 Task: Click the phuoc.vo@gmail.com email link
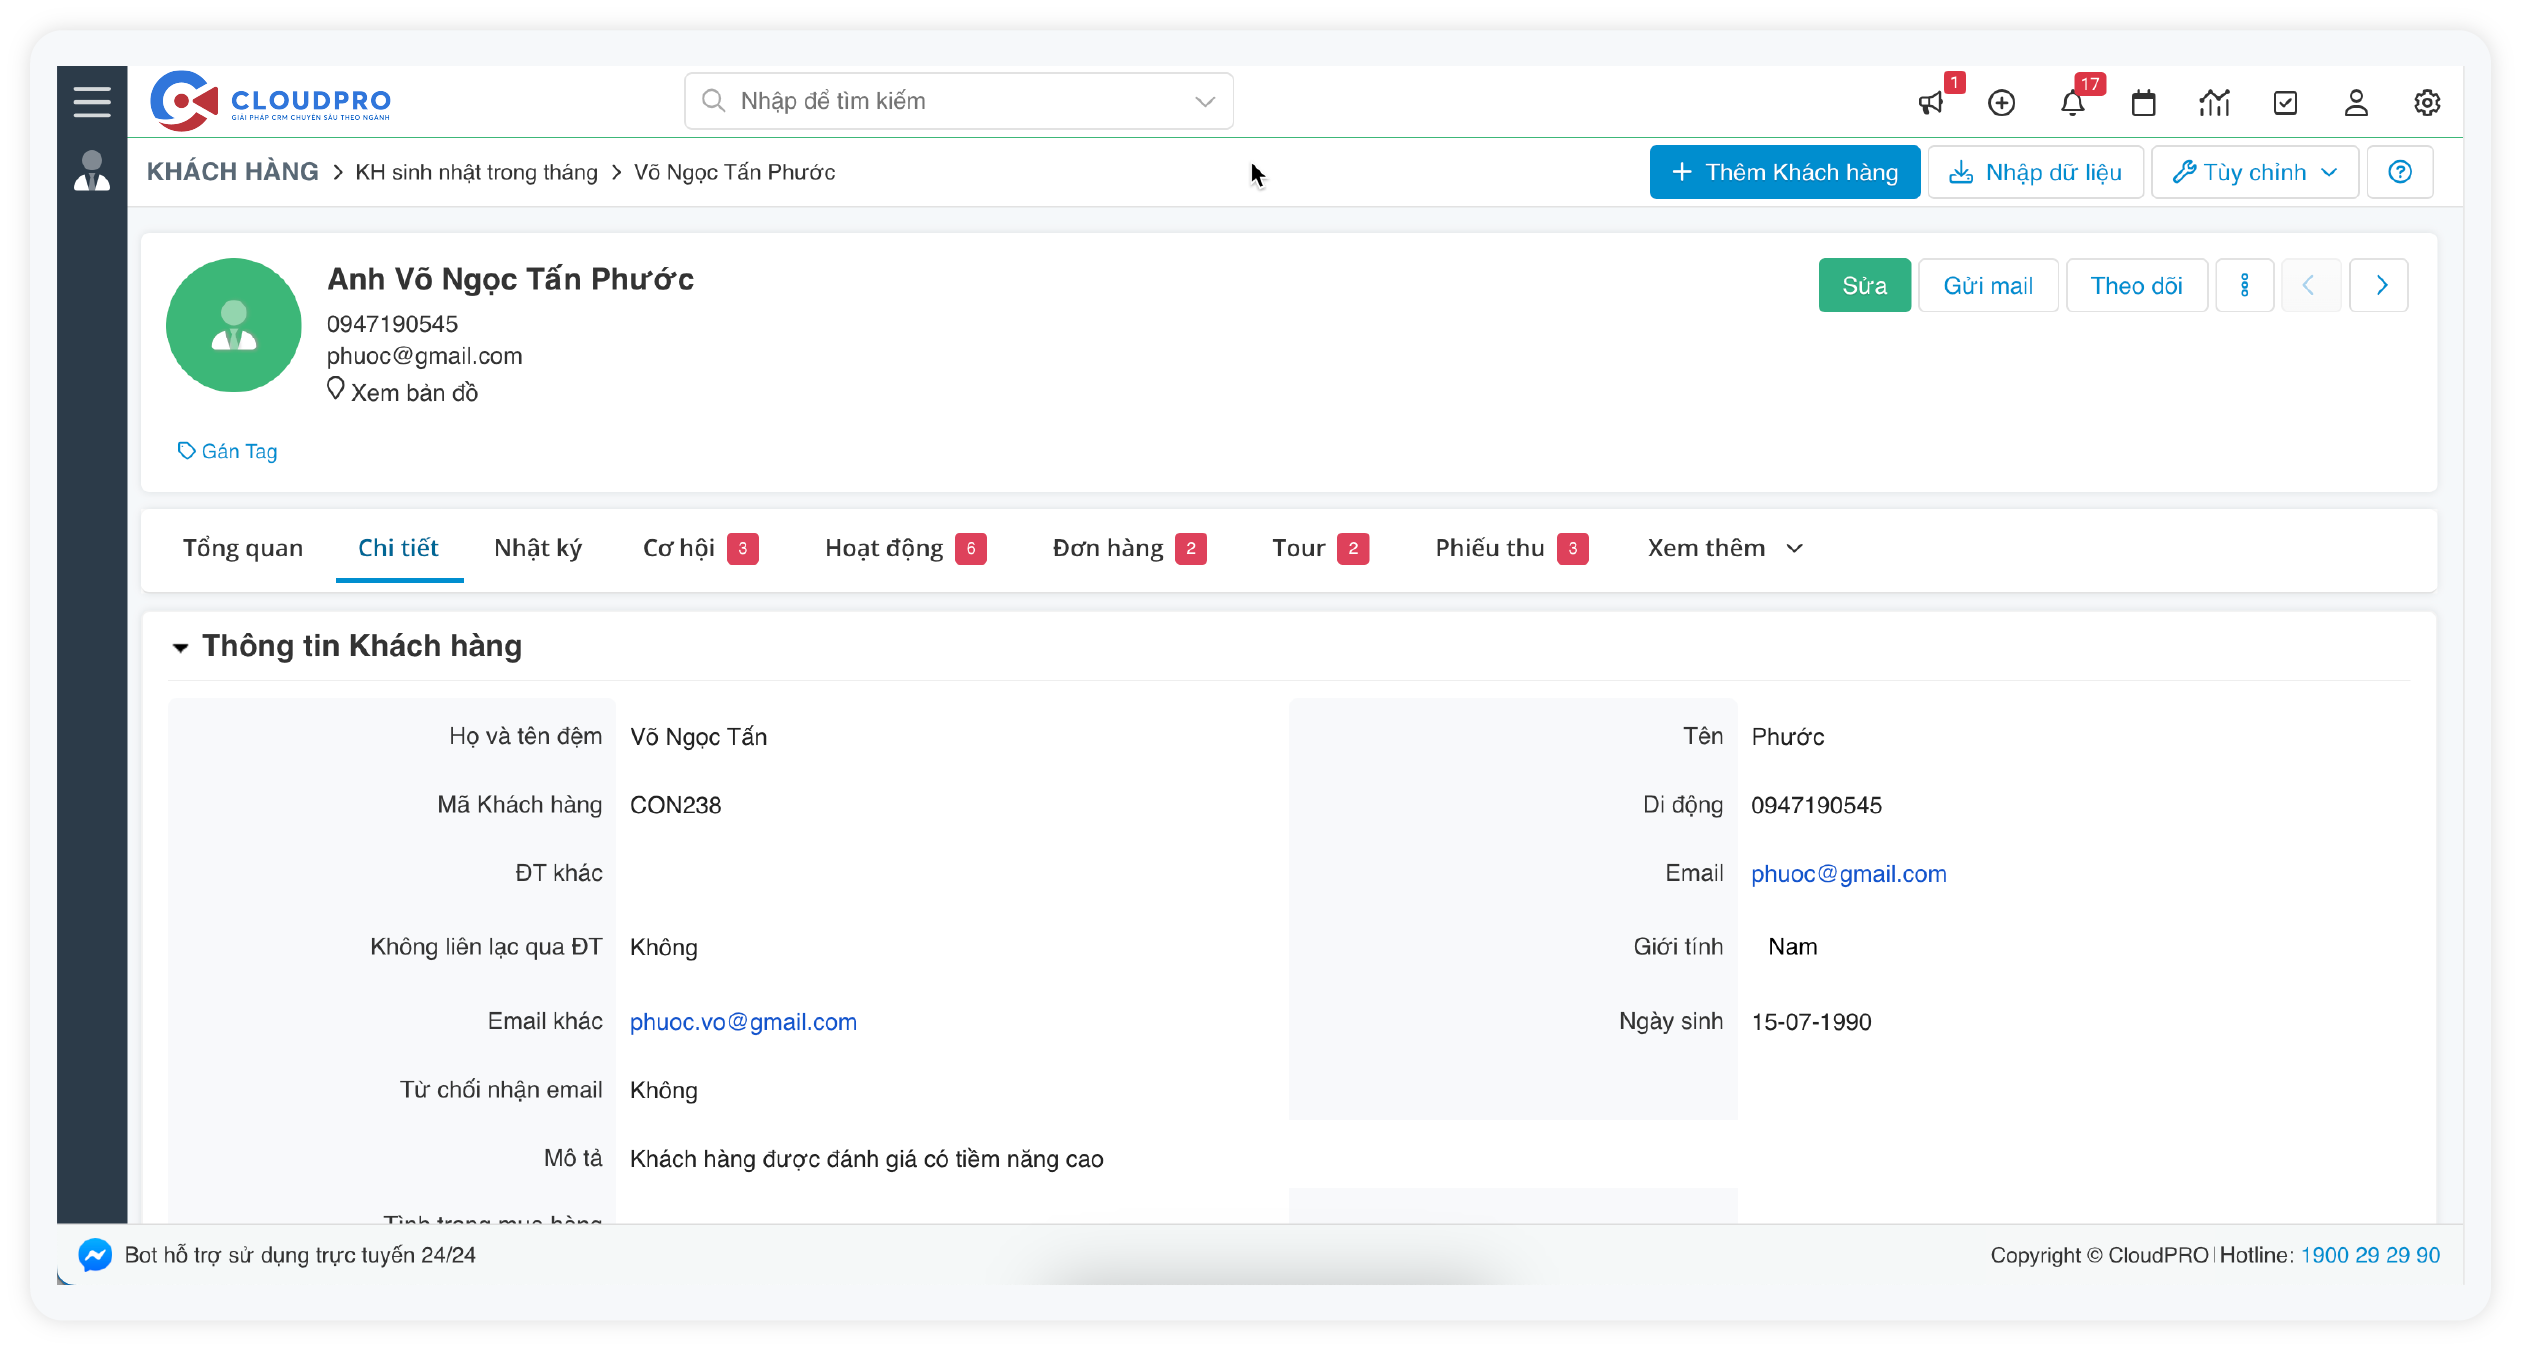[x=743, y=1022]
